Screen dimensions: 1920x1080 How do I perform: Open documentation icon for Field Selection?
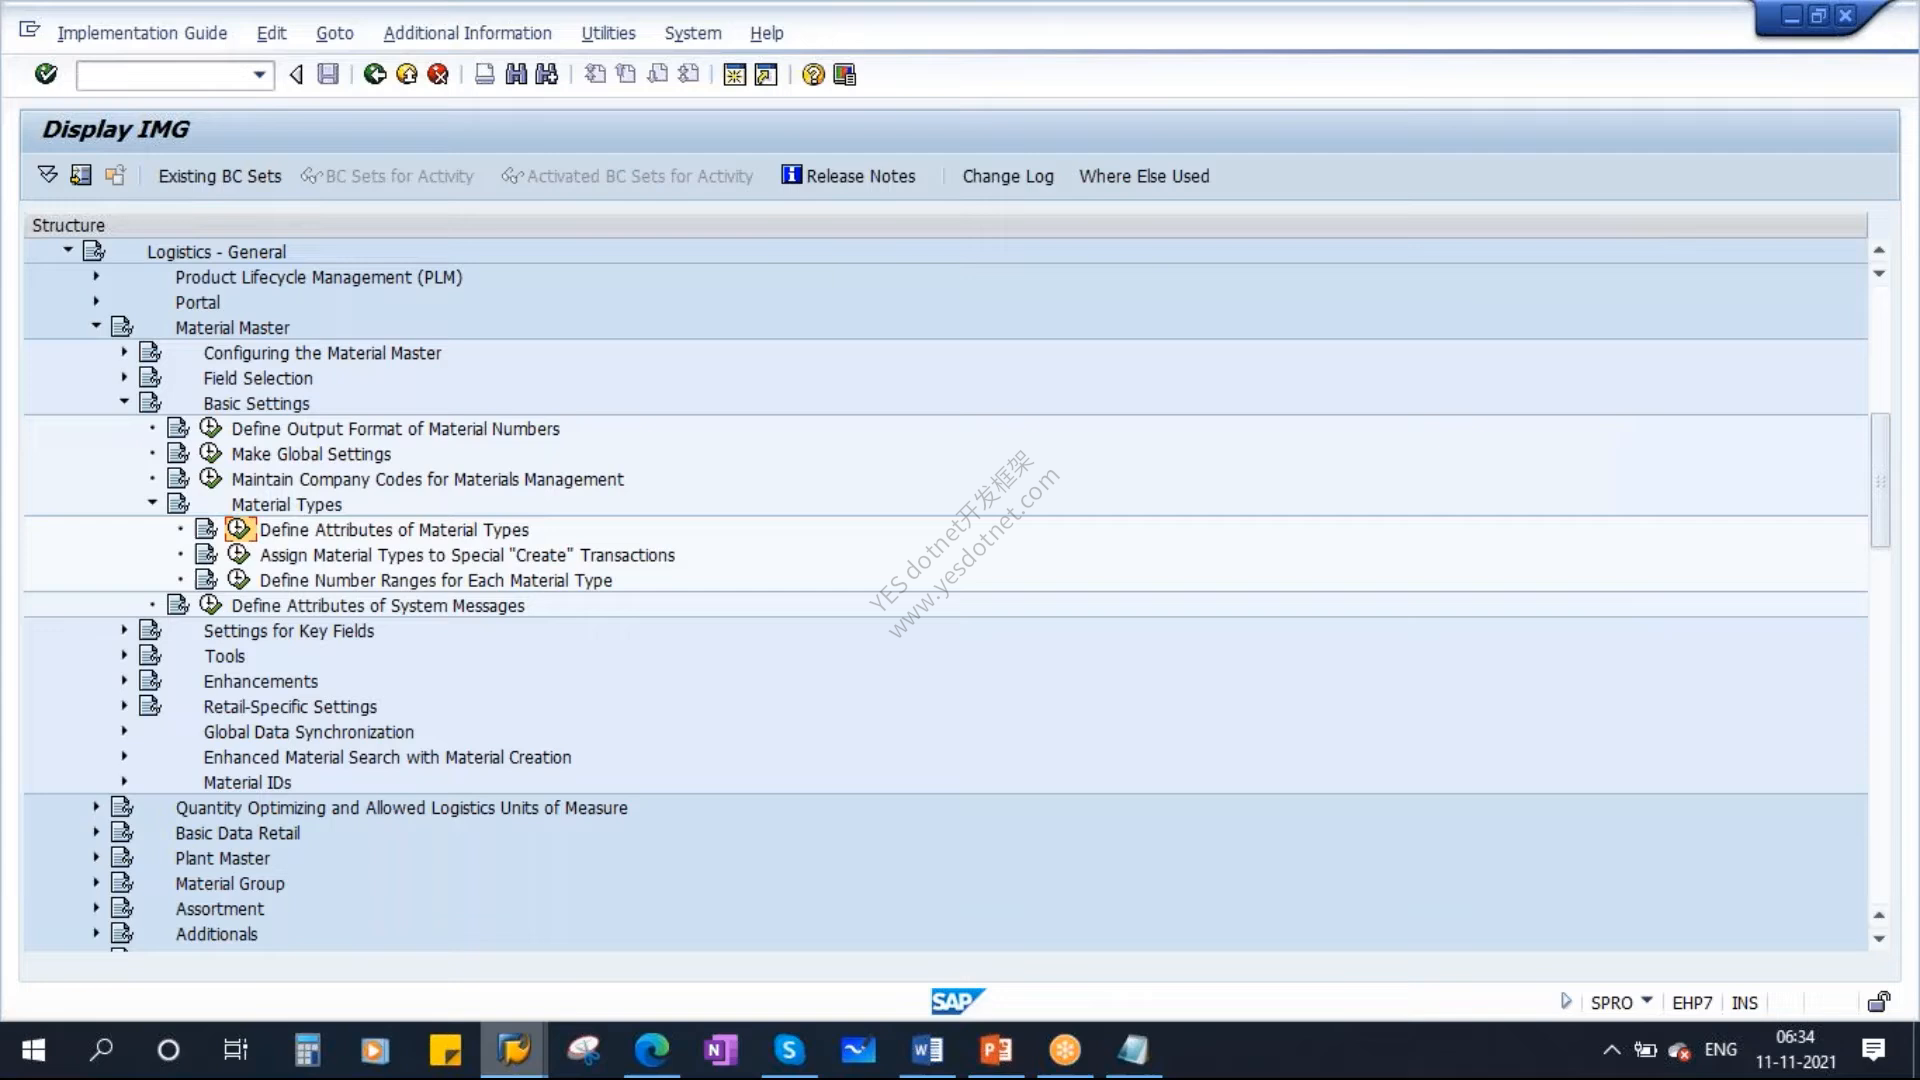[151, 377]
